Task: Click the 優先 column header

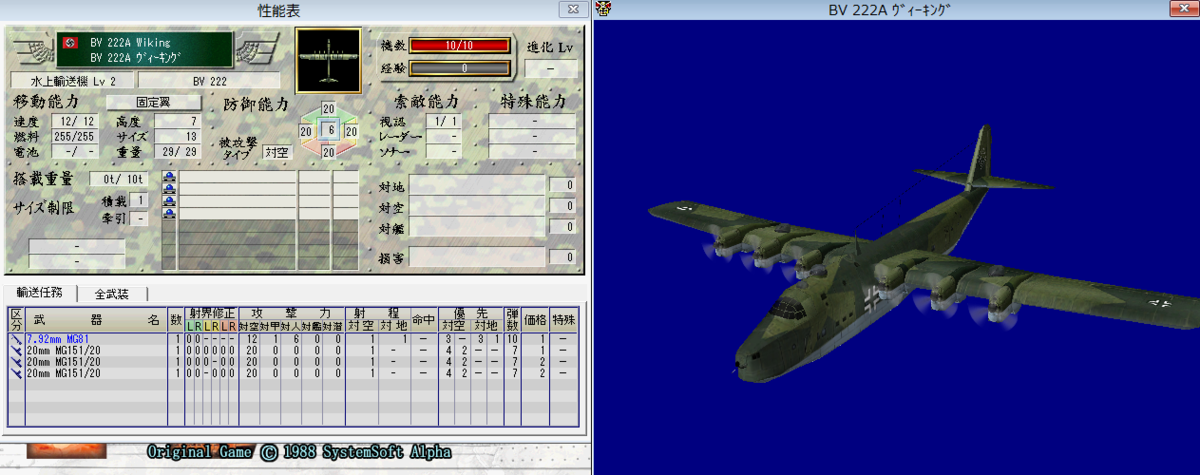Action: coord(471,314)
